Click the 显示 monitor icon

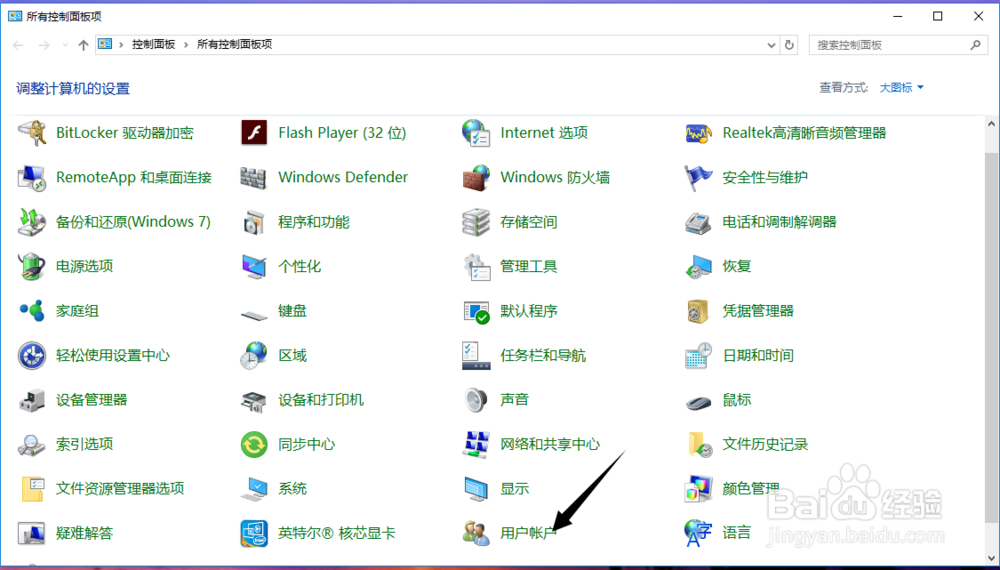(x=476, y=489)
